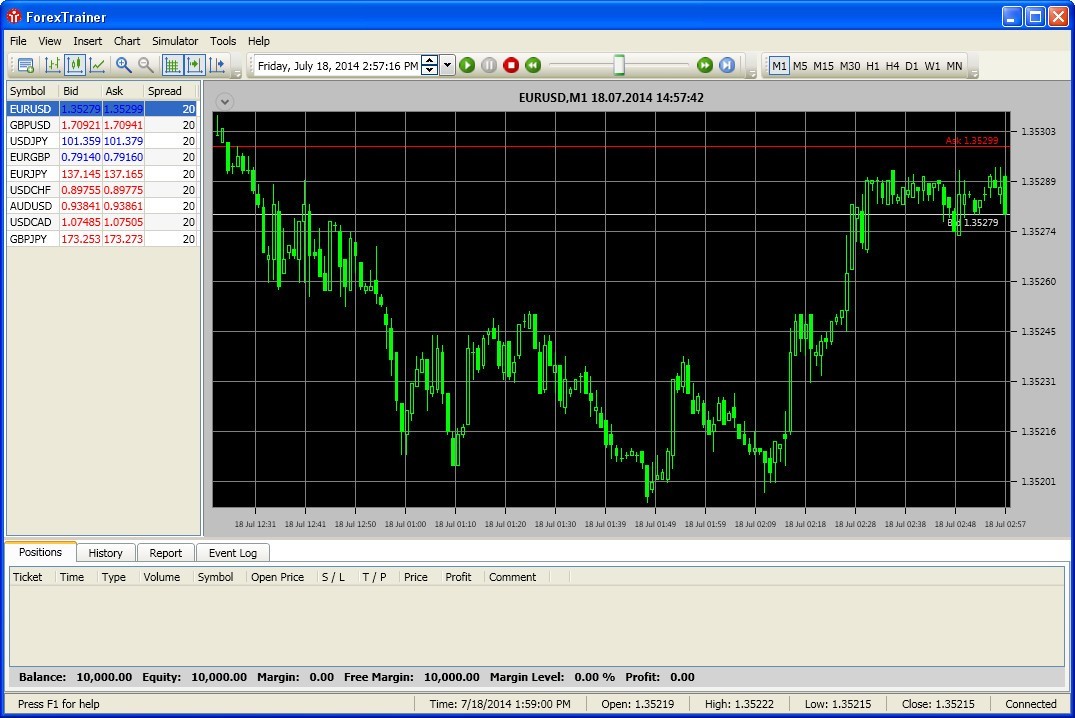Screen dimensions: 1075x718
Task: Switch to candlestick chart view
Action: point(75,66)
